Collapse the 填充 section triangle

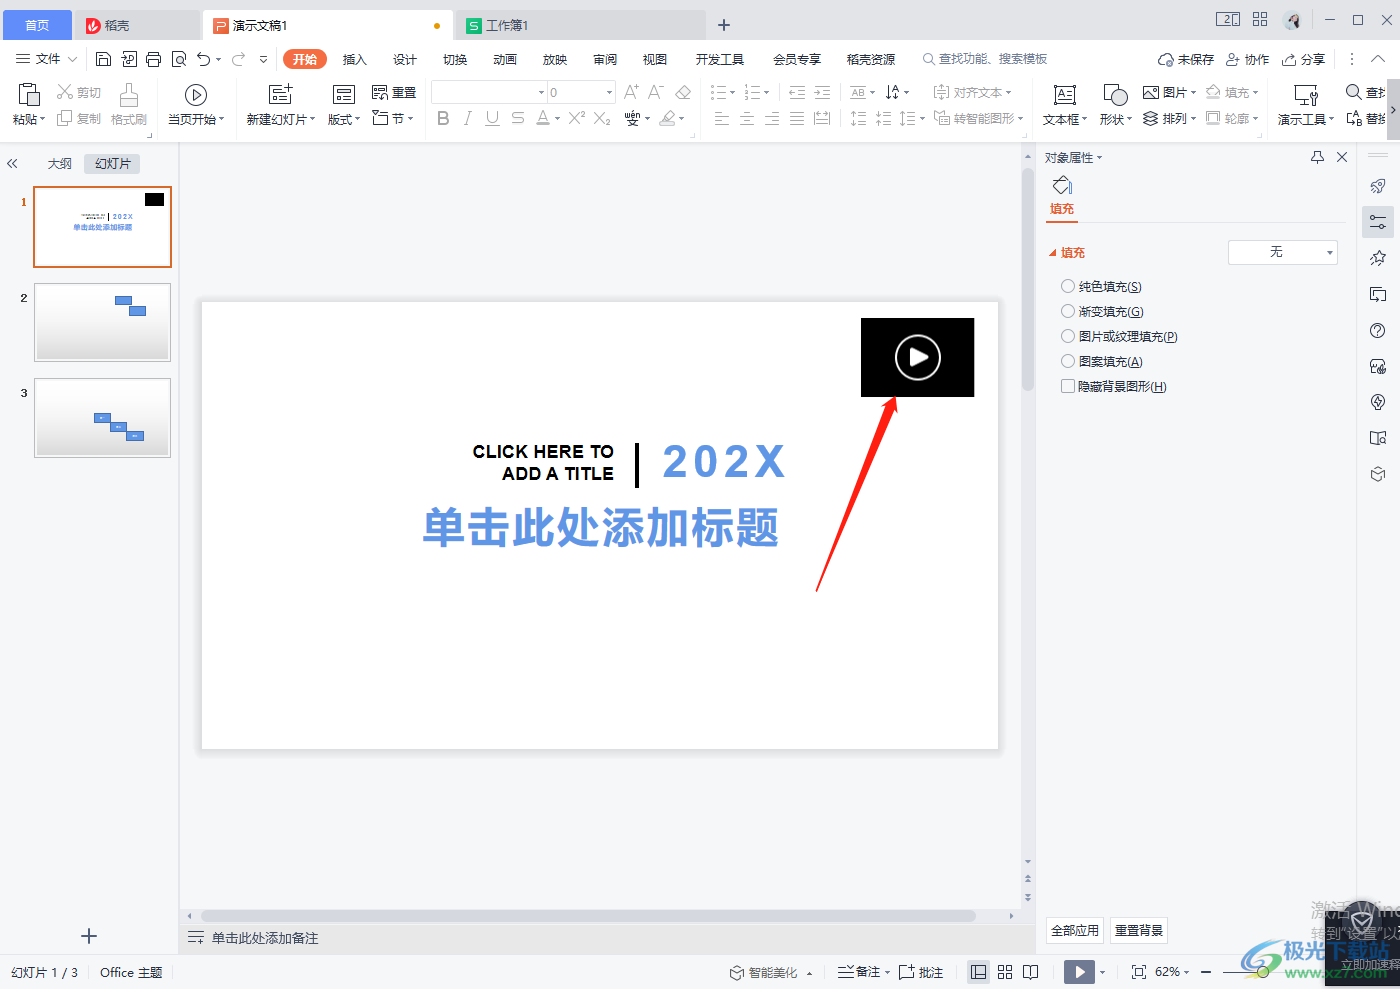[x=1052, y=253]
